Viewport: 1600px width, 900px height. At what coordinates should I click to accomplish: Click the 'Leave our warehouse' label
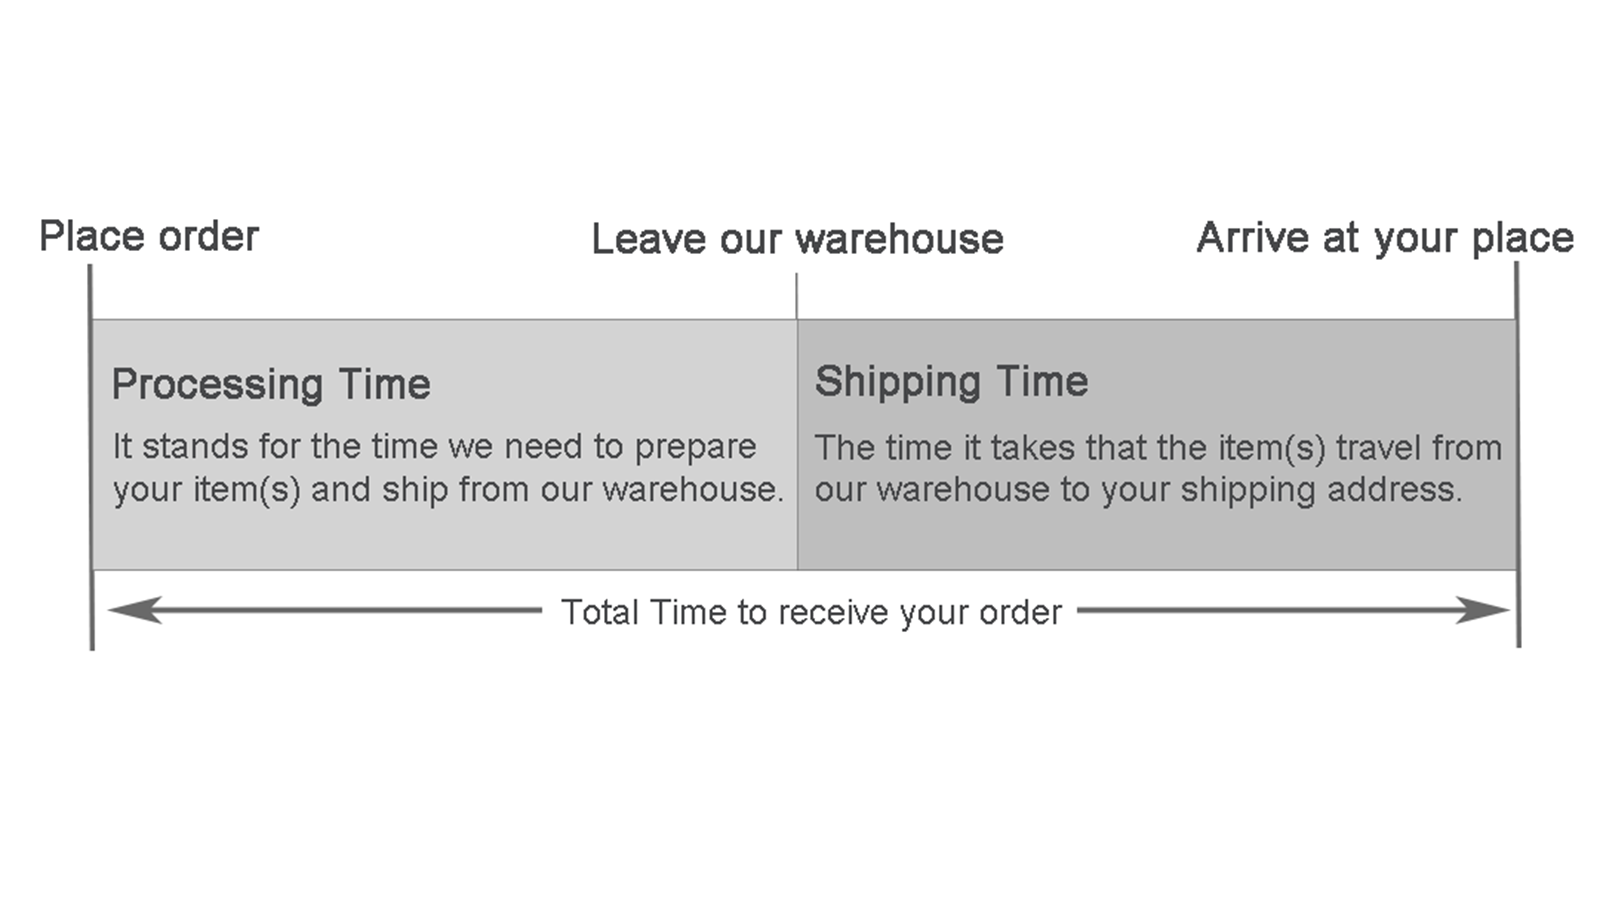coord(797,239)
